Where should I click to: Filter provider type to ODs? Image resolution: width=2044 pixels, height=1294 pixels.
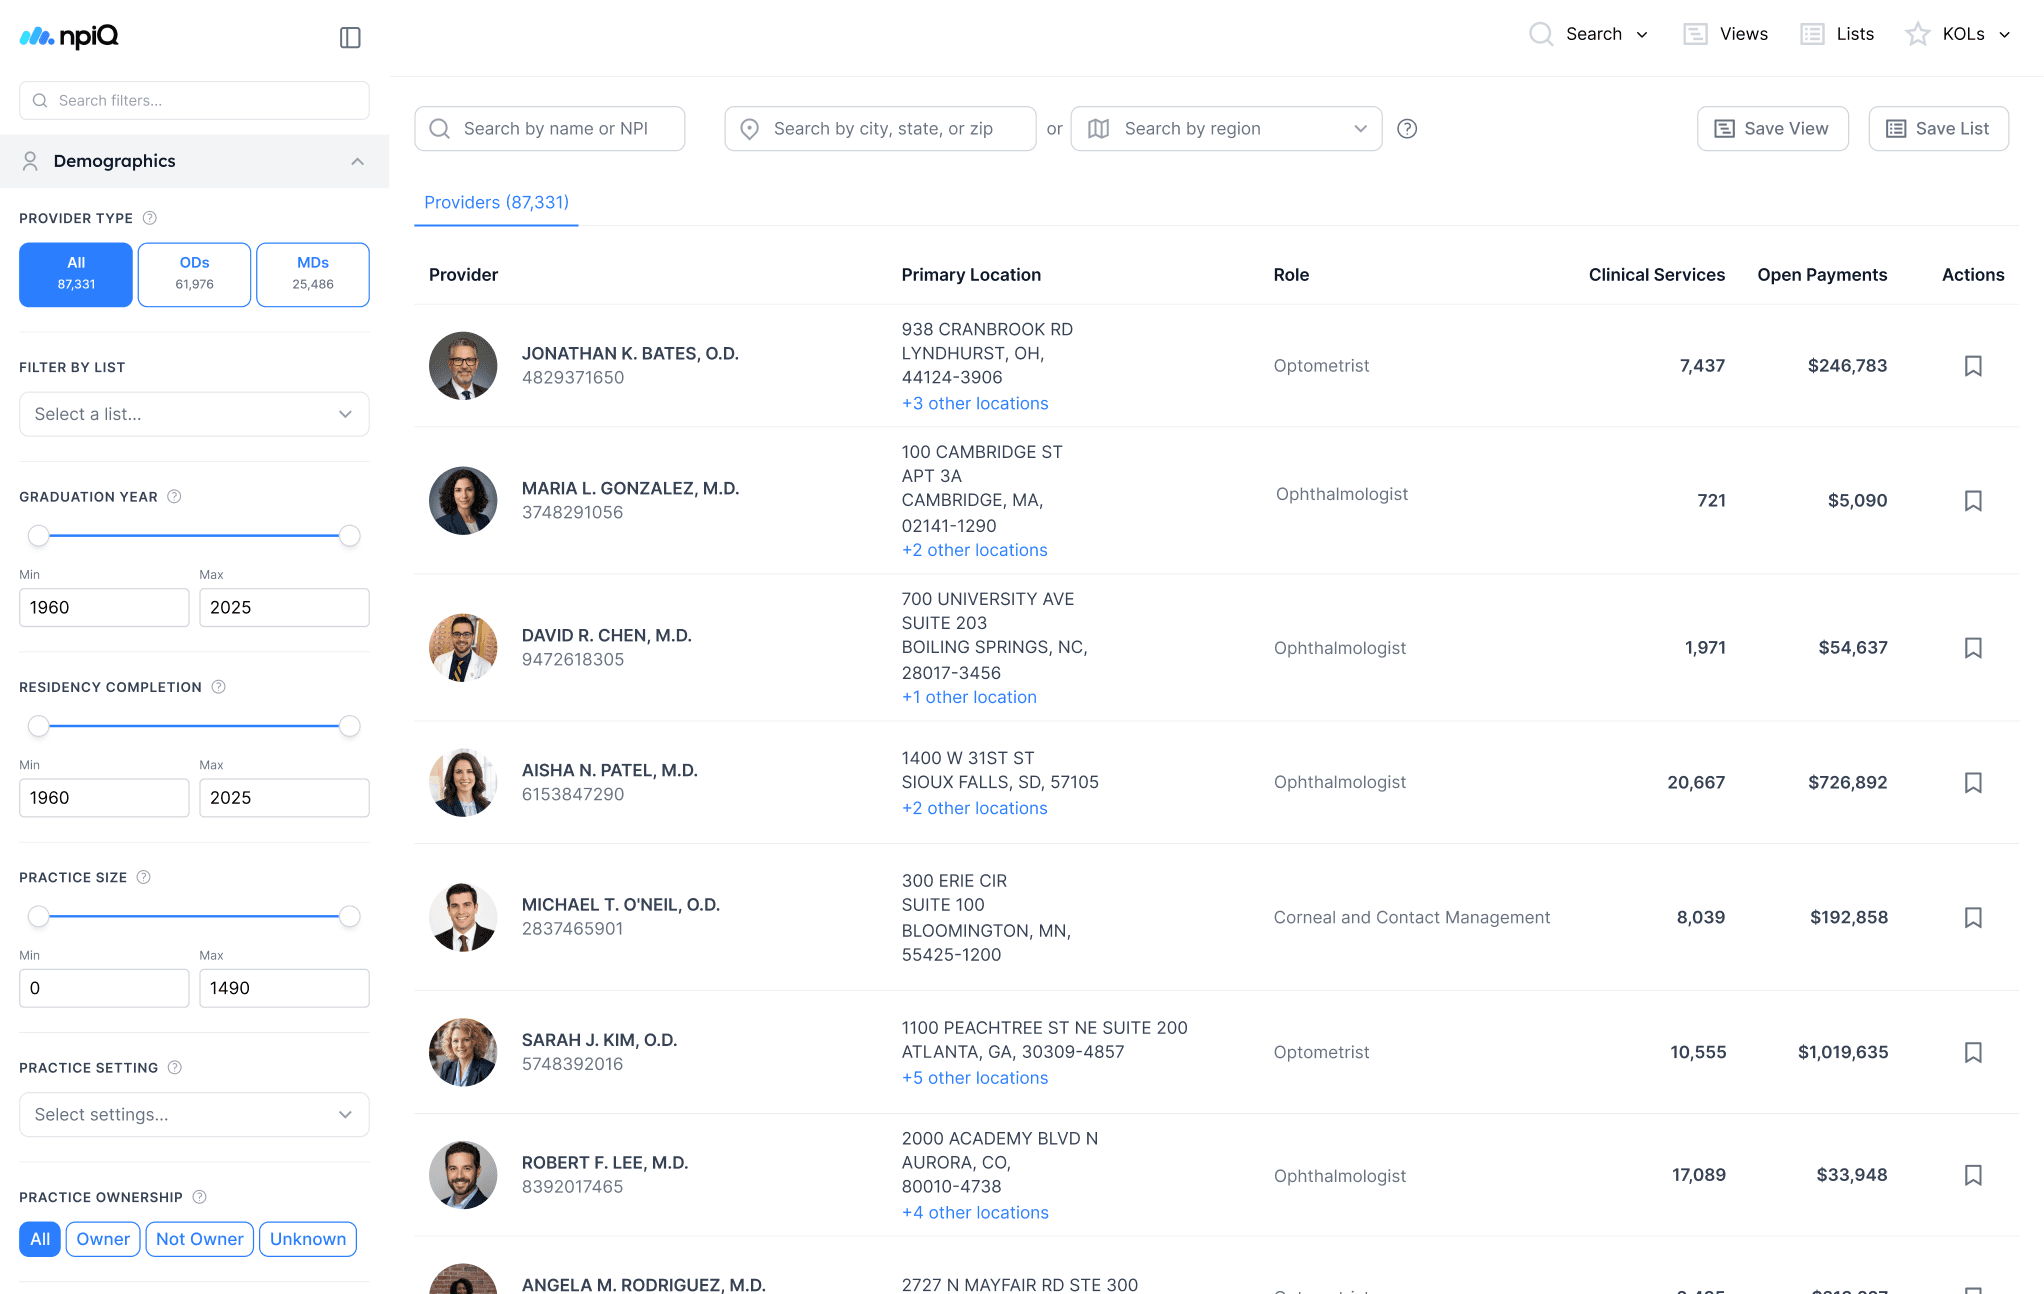pyautogui.click(x=194, y=274)
